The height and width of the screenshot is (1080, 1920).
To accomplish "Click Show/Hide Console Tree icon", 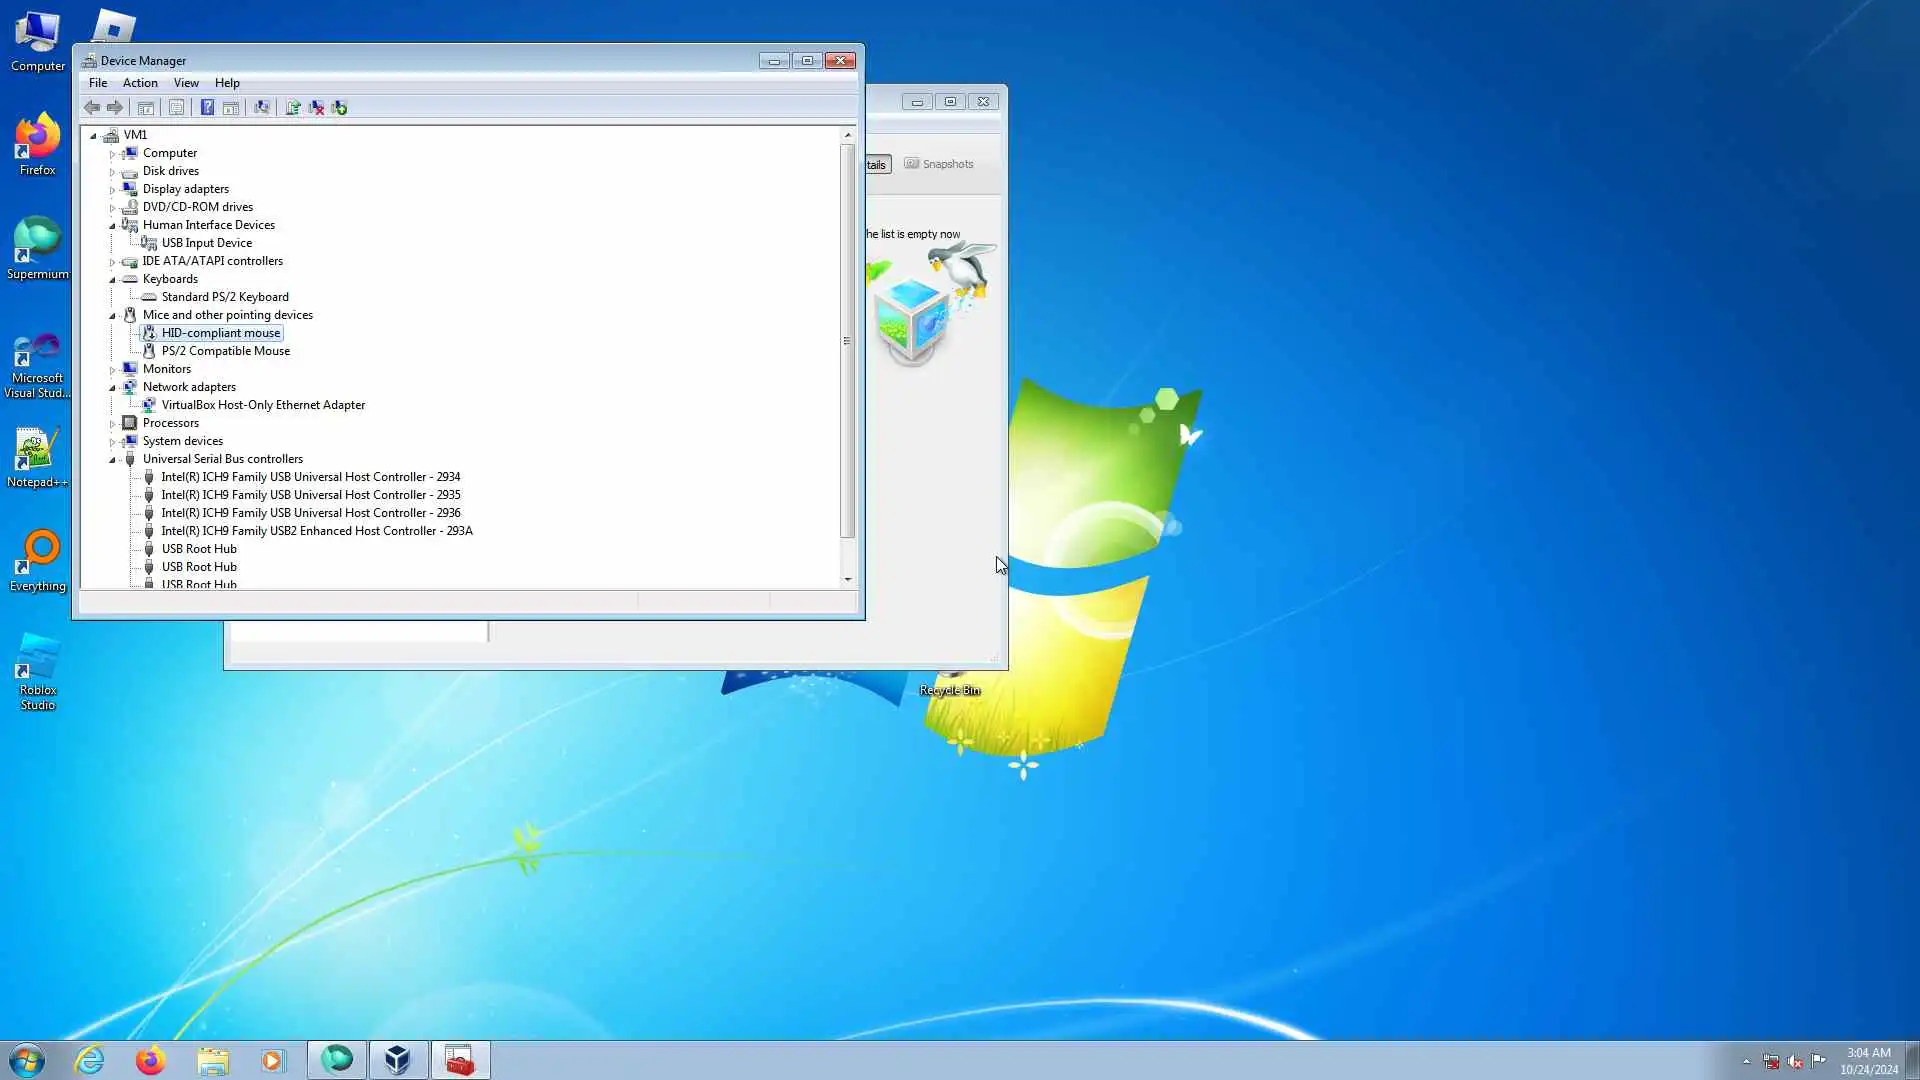I will 146,108.
